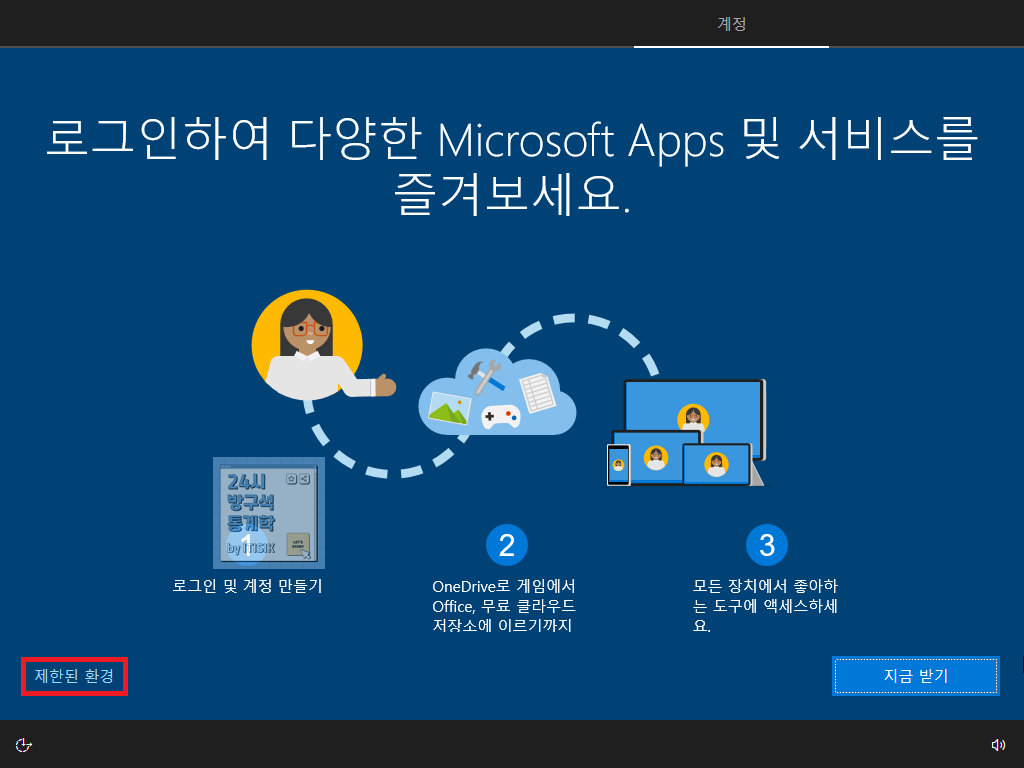This screenshot has height=768, width=1024.
Task: Click the cloud apps illustration
Action: pos(497,392)
